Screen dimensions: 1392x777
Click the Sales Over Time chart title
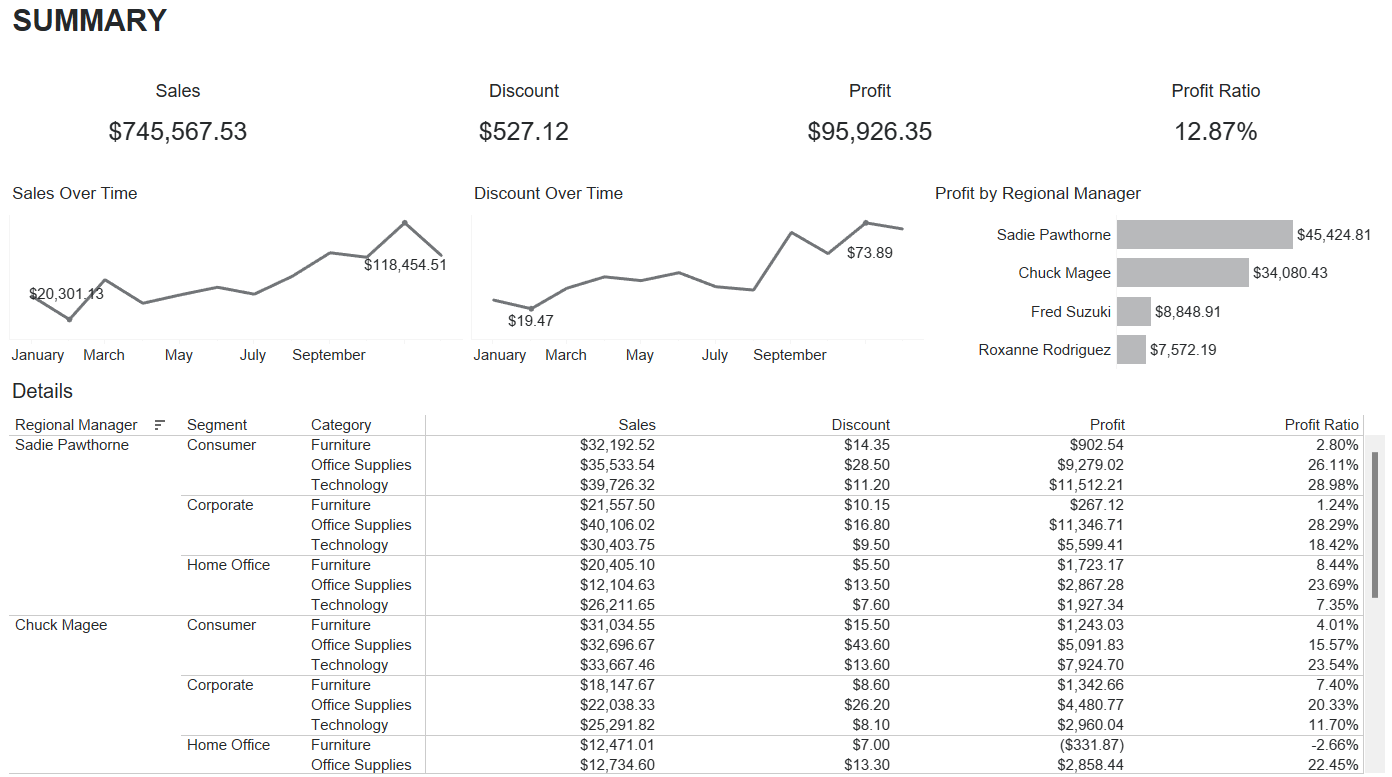pyautogui.click(x=75, y=194)
